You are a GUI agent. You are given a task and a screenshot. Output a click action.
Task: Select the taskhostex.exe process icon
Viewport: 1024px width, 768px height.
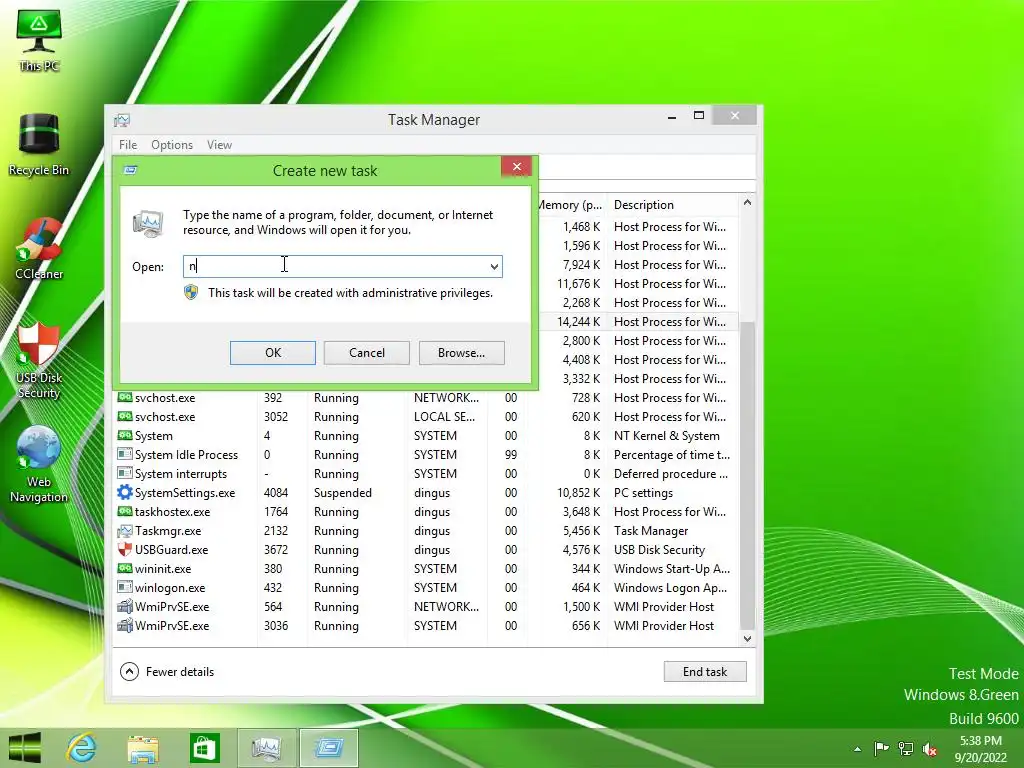[x=124, y=511]
